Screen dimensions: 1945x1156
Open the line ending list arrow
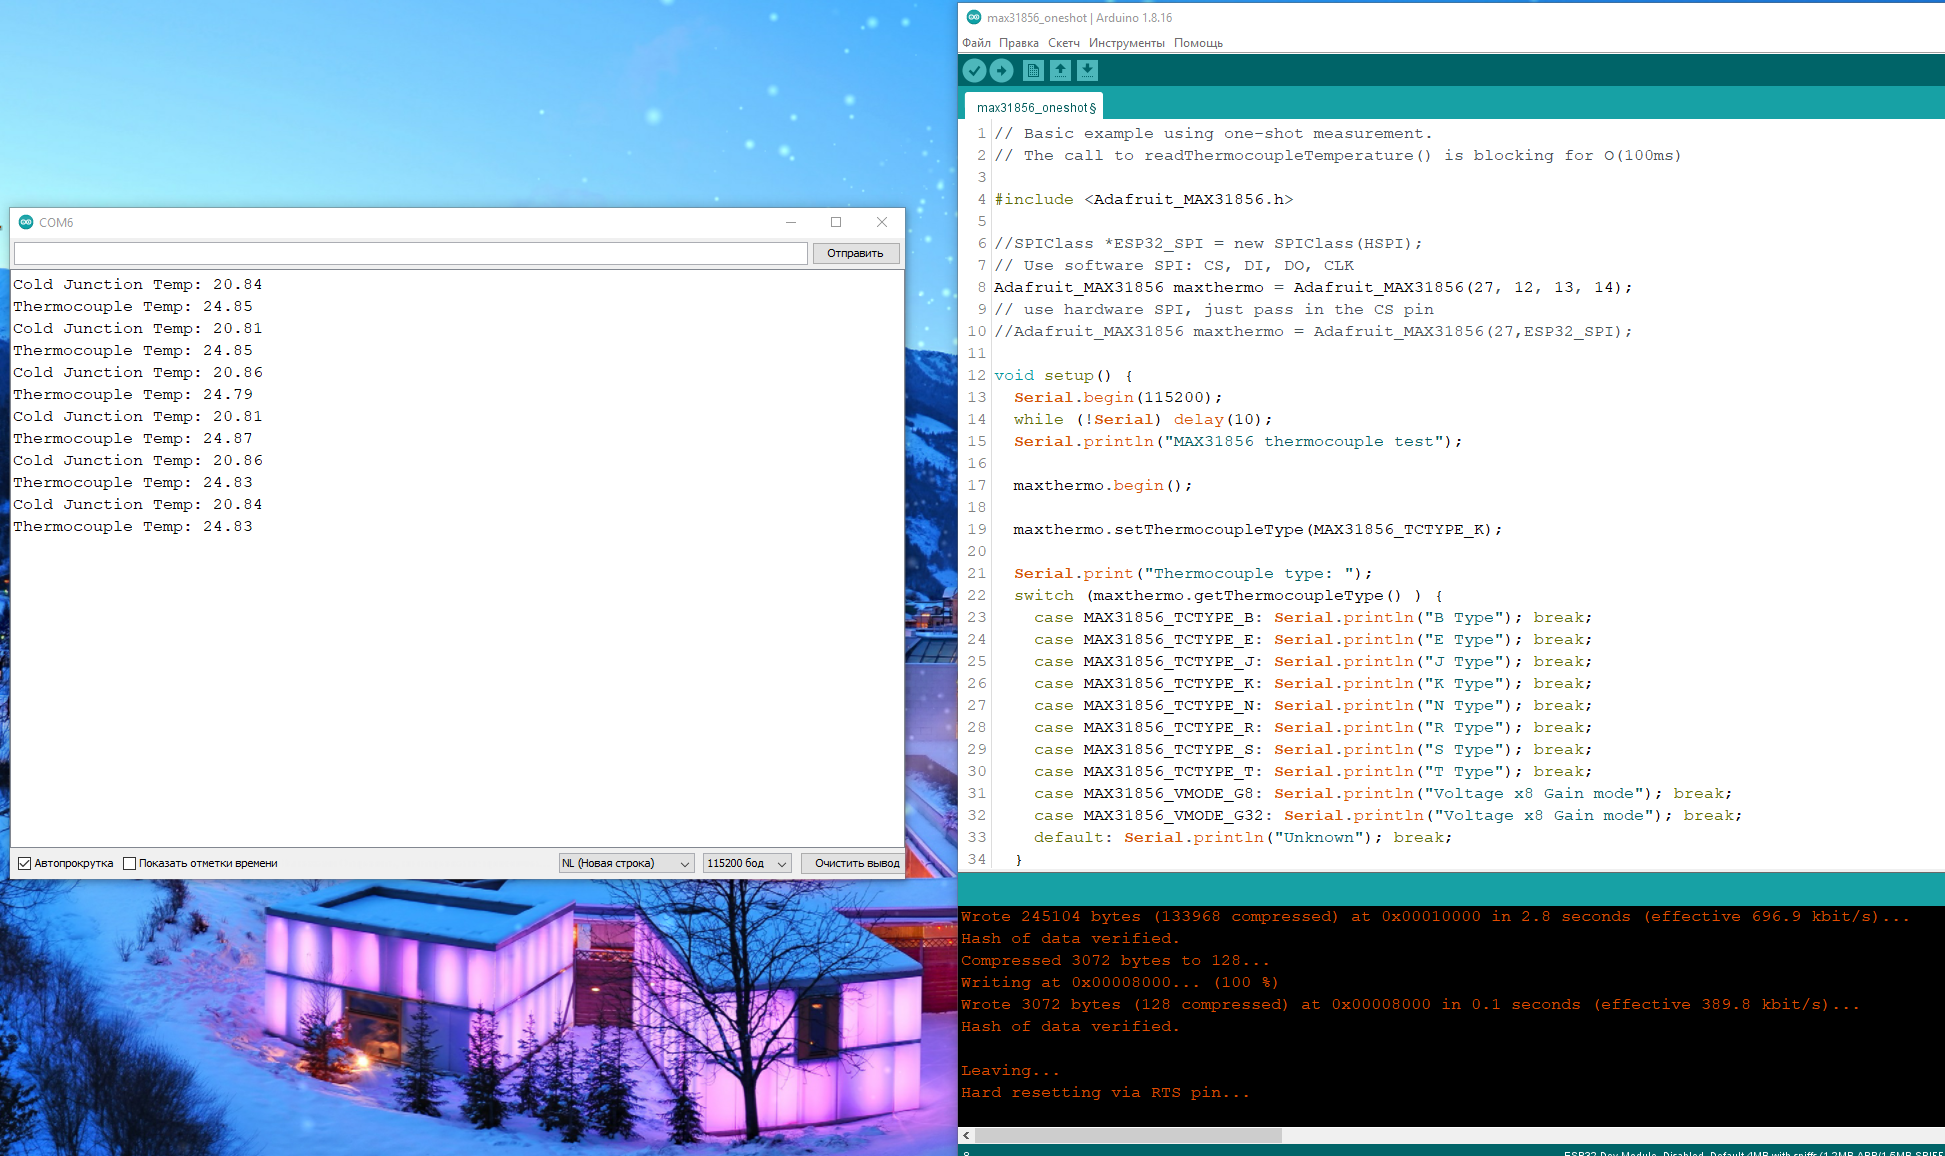(685, 862)
